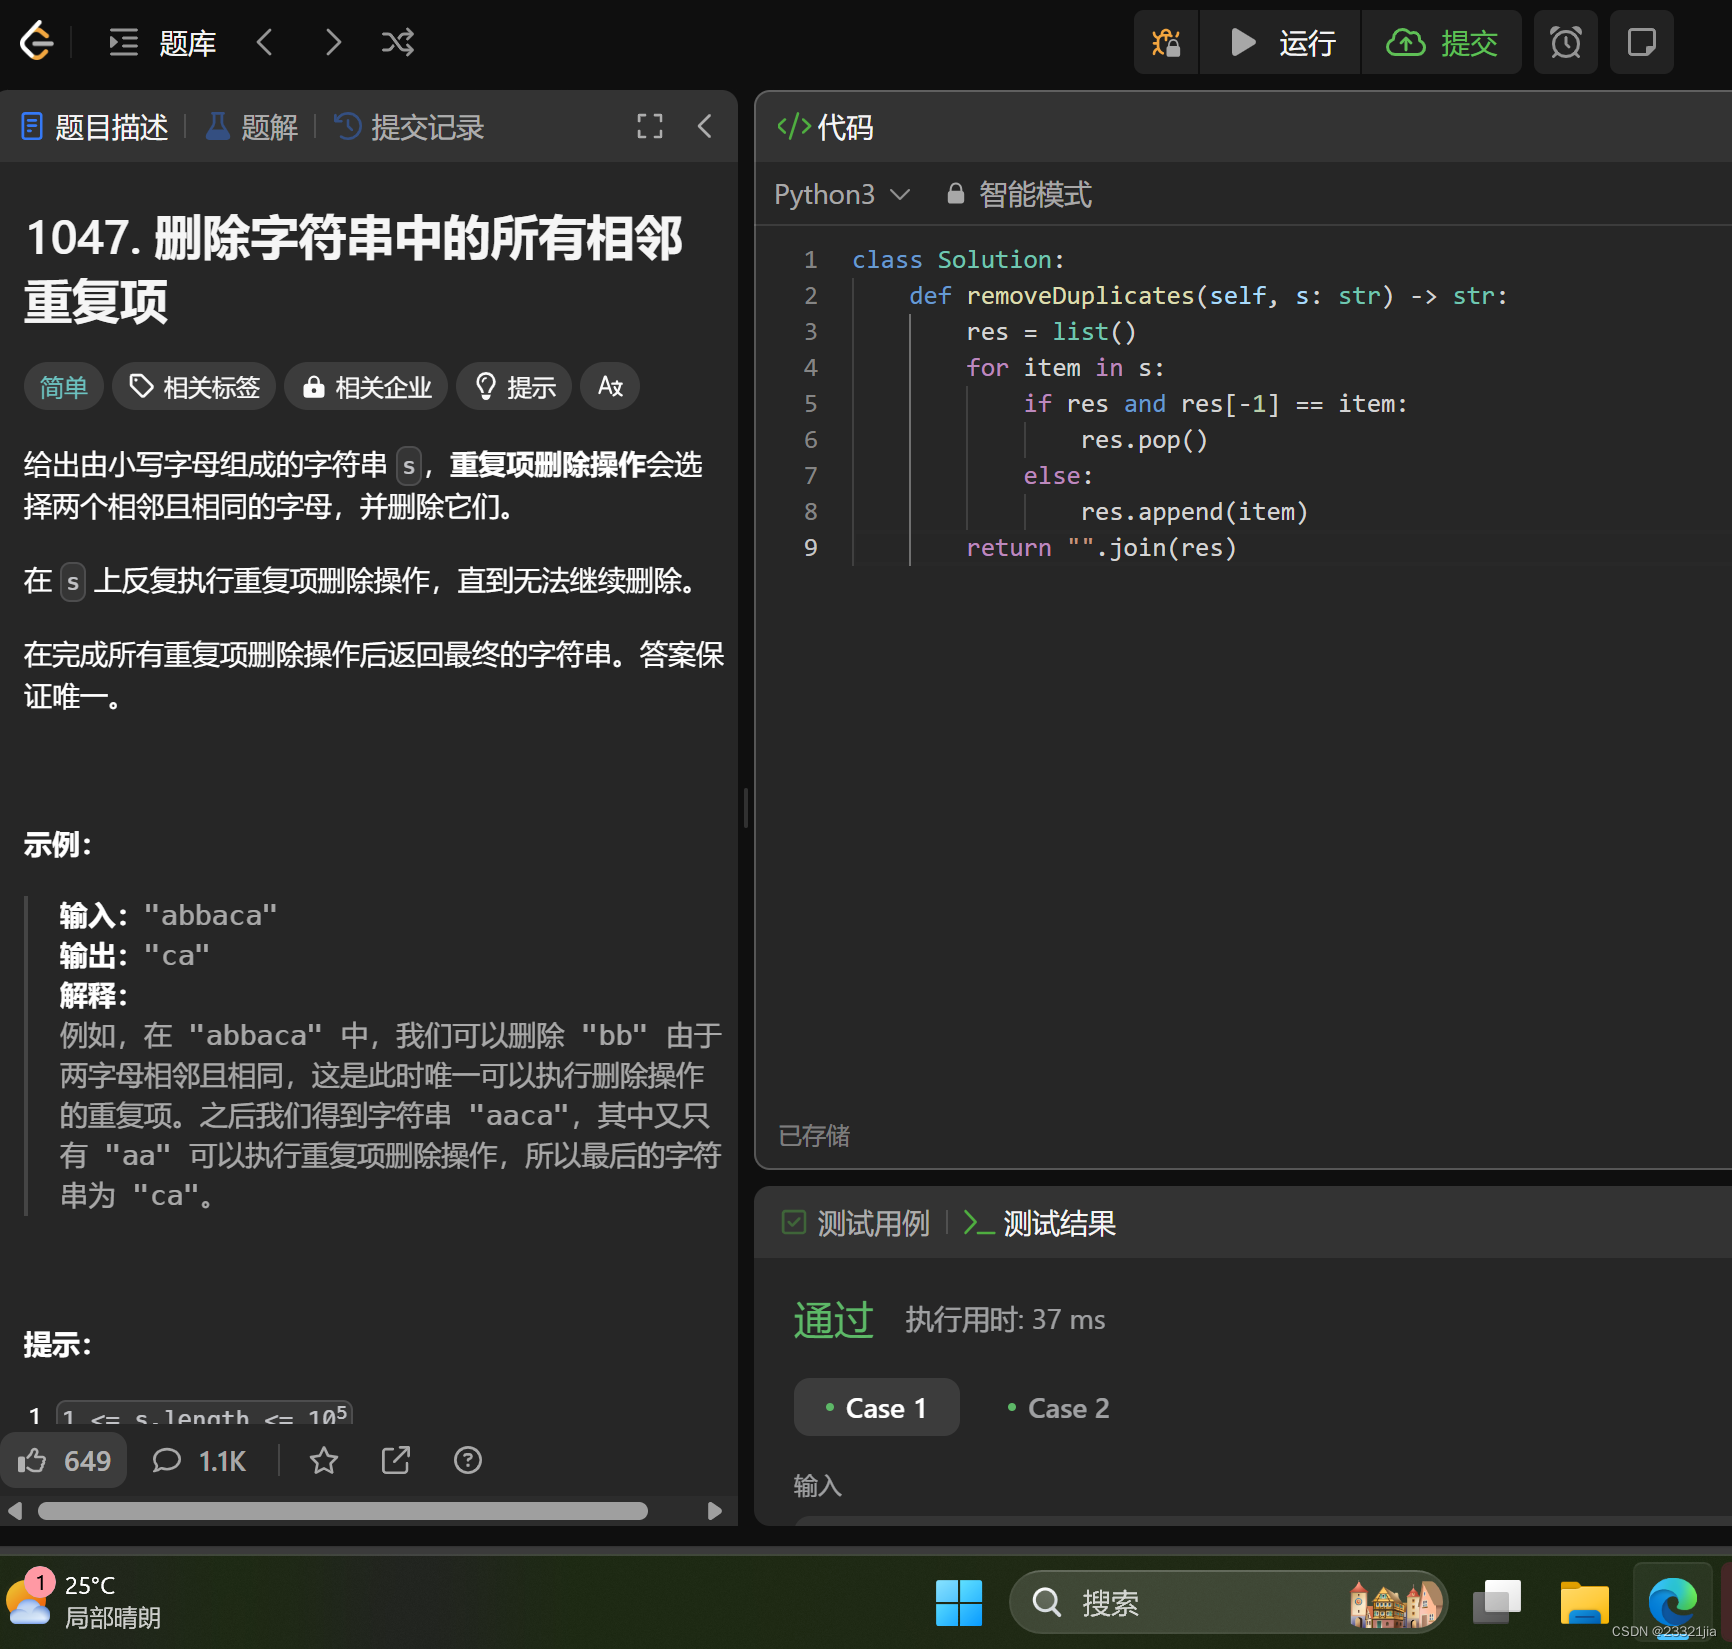Share the problem link icon
1732x1649 pixels.
396,1461
